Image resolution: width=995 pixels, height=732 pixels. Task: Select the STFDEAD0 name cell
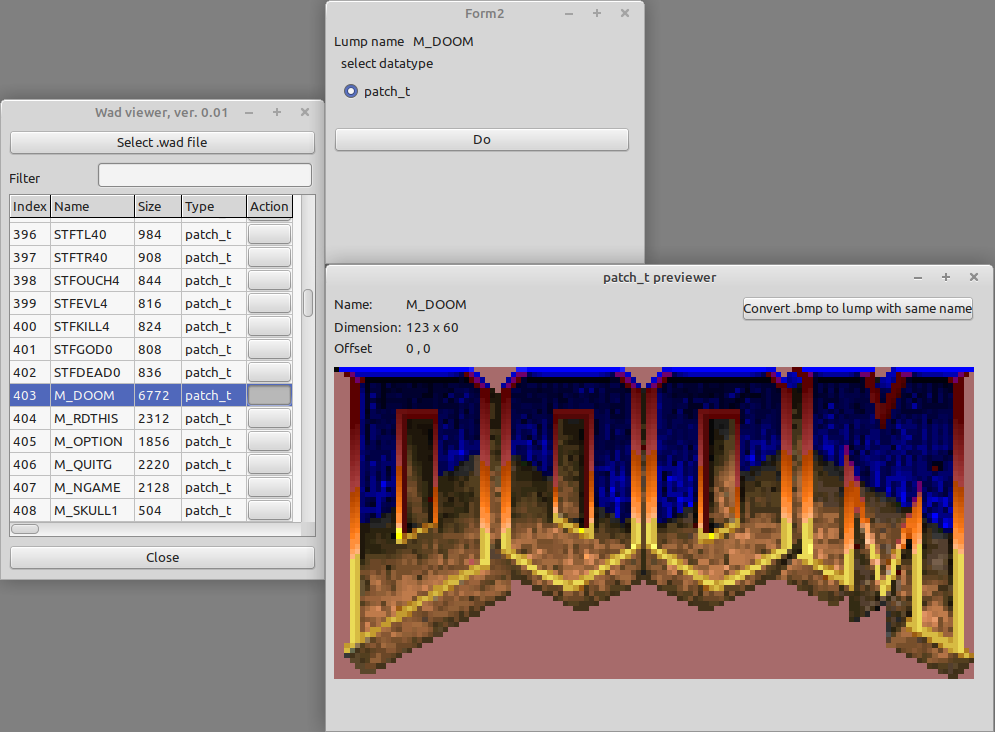[x=93, y=372]
